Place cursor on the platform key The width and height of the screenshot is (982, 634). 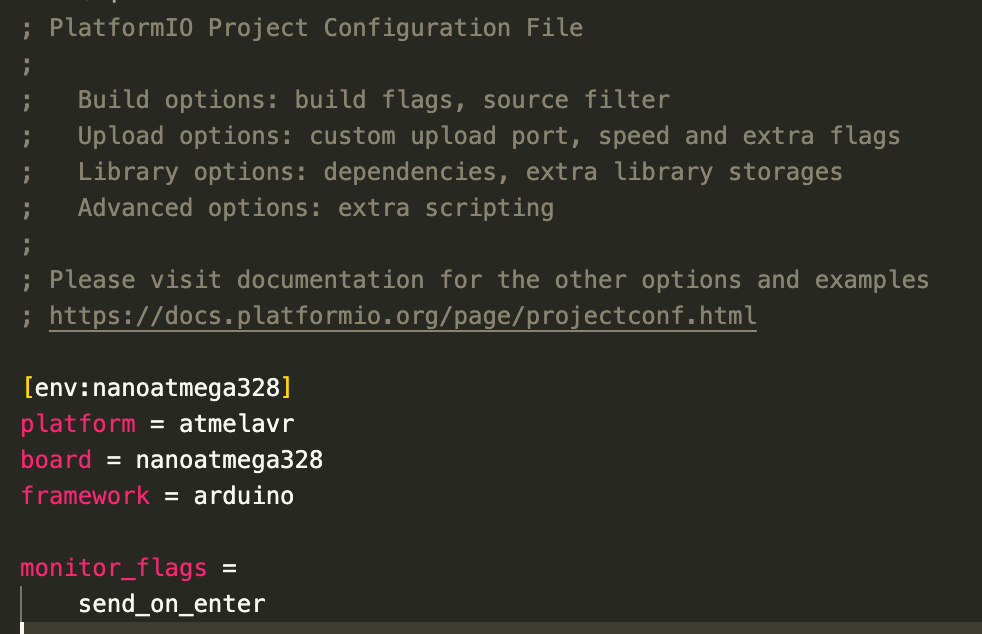click(78, 424)
